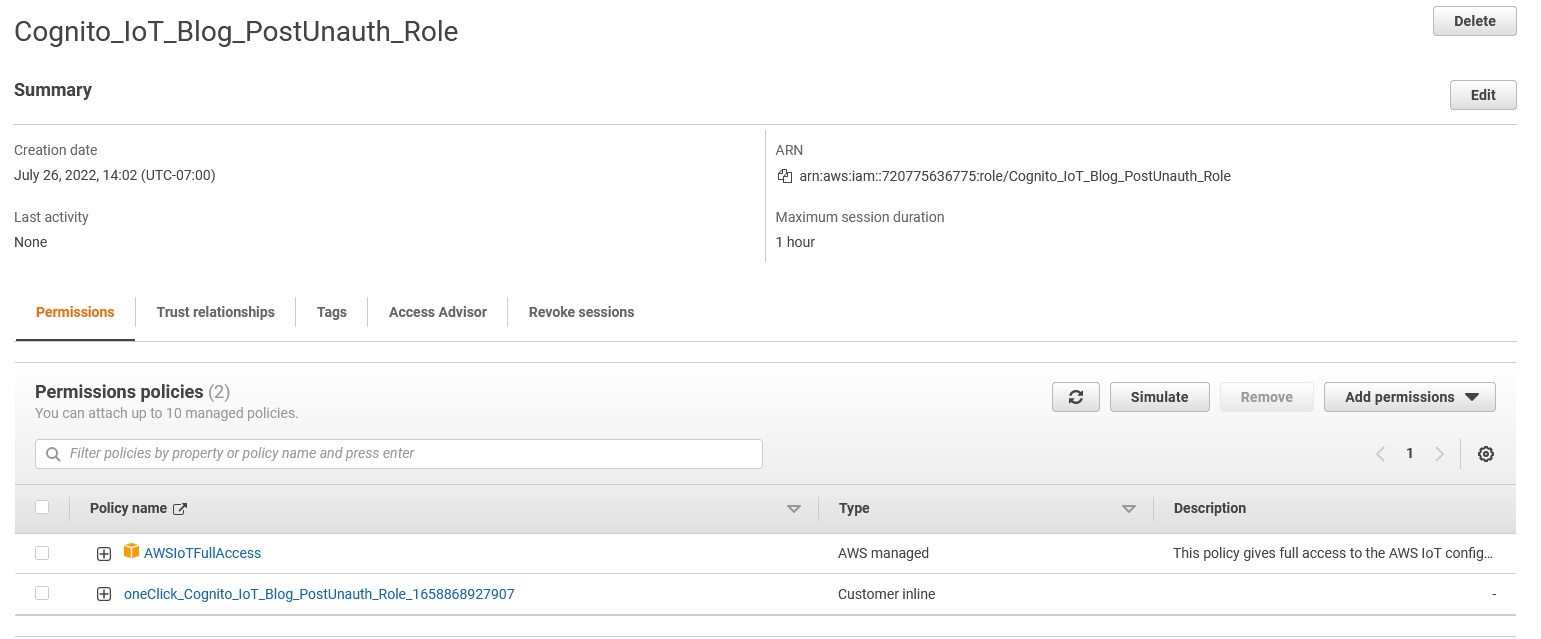Viewport: 1541px width, 639px height.
Task: Go to next page arrow
Action: point(1440,454)
